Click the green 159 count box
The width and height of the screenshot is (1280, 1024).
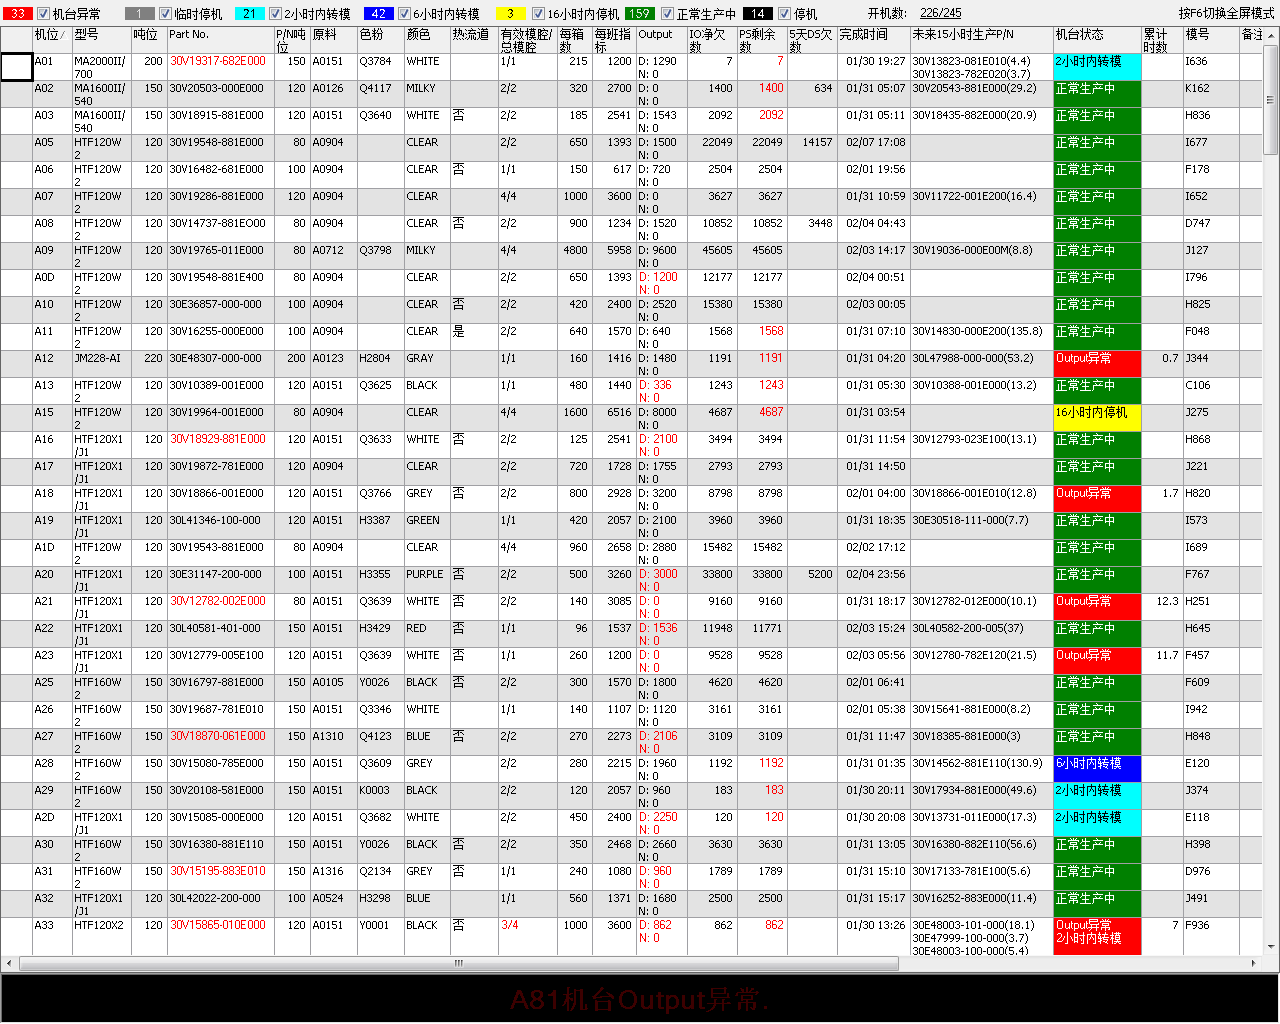pos(640,14)
